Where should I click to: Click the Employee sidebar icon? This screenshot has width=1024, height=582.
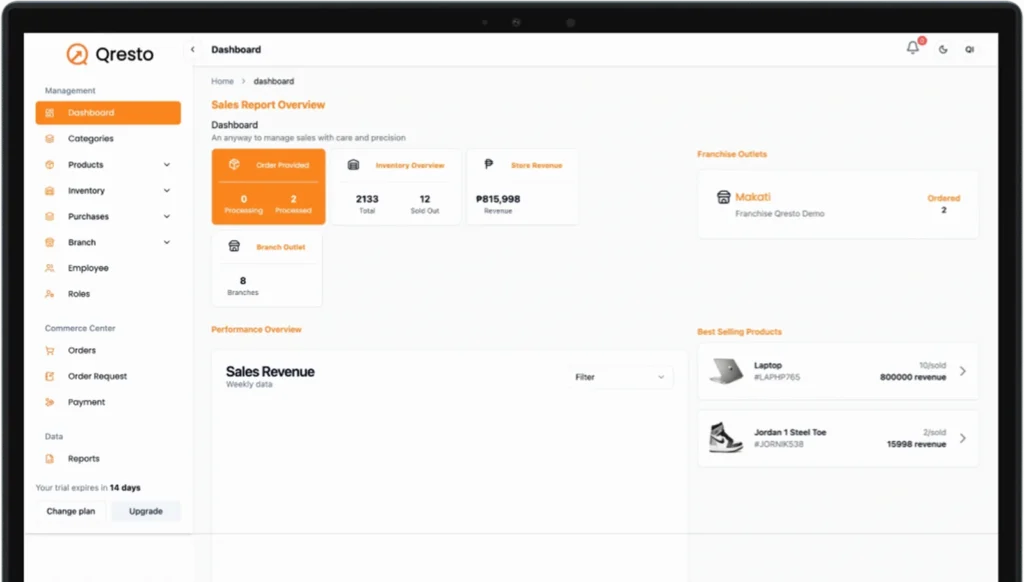point(50,268)
